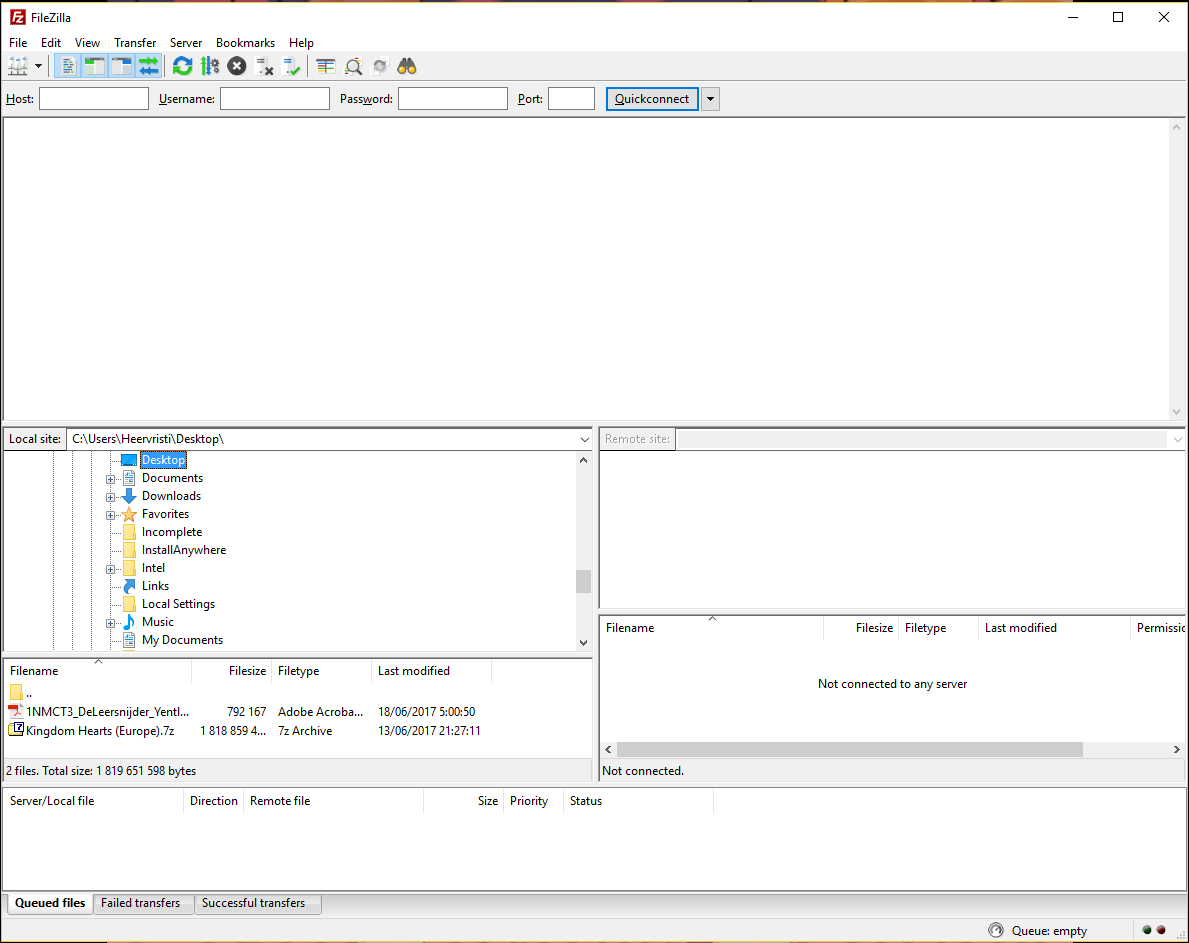Viewport: 1189px width, 943px height.
Task: Toggle directory comparison
Action: [x=353, y=67]
